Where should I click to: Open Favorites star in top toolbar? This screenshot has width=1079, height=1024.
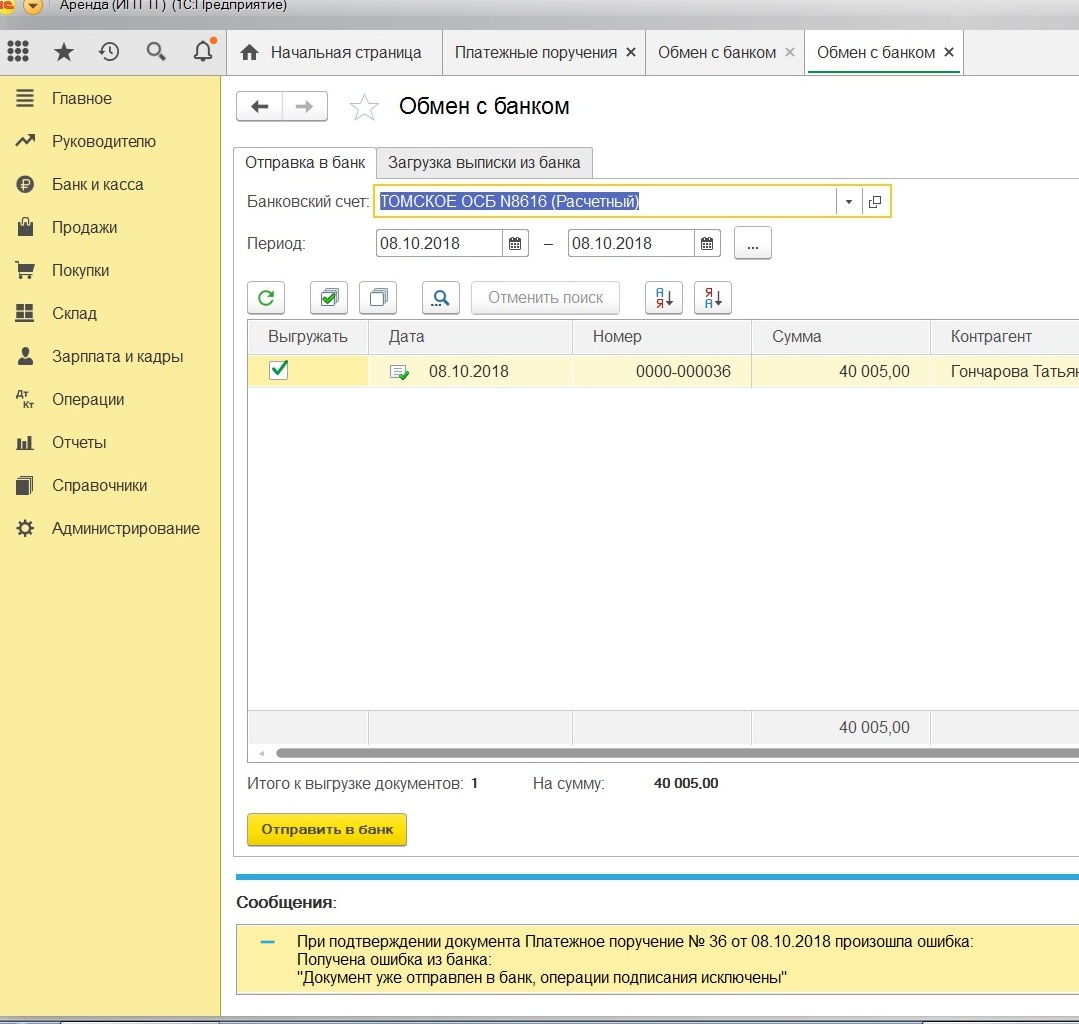click(63, 52)
